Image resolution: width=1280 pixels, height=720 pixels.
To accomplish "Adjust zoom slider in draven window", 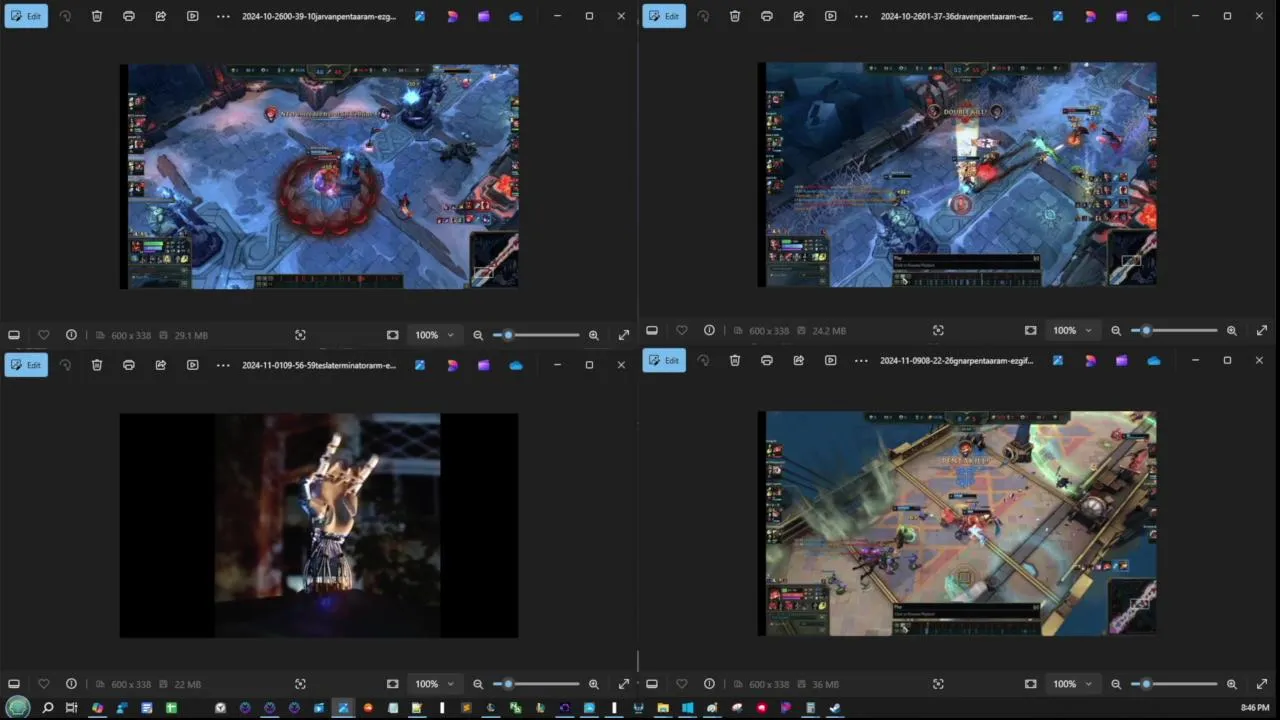I will click(x=1174, y=330).
